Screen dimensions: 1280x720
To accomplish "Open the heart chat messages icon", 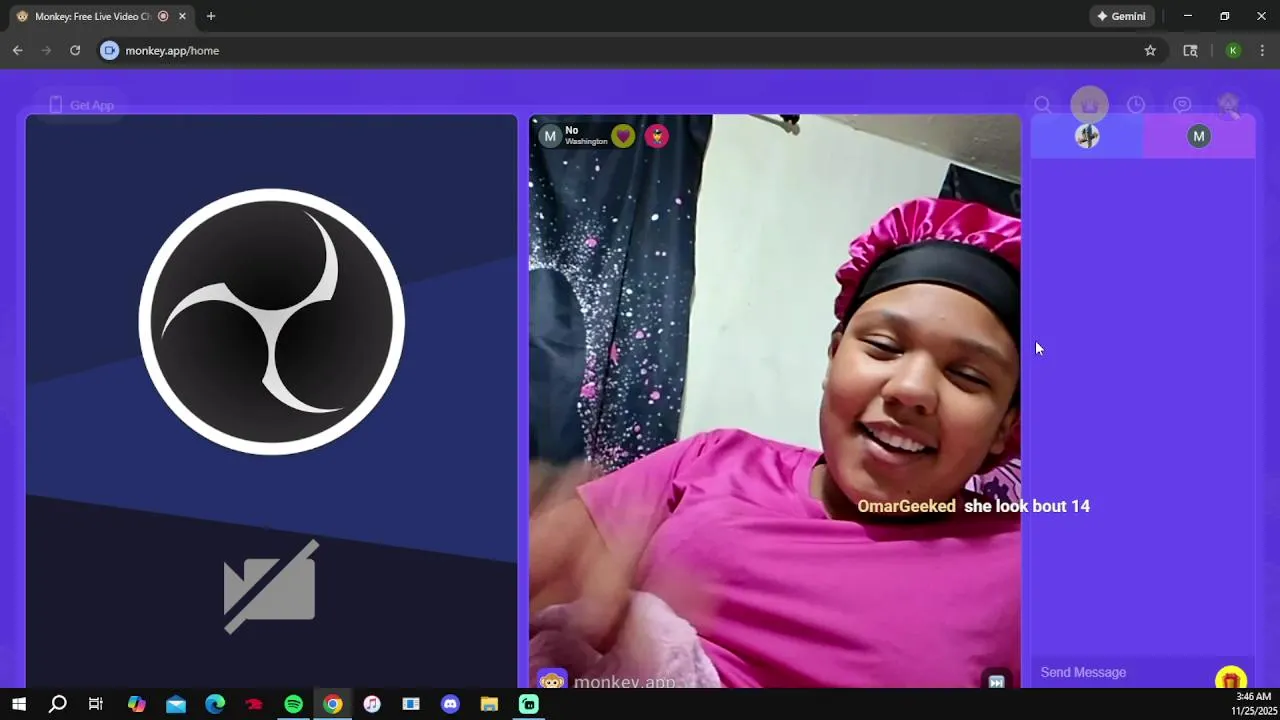I will 1182,105.
